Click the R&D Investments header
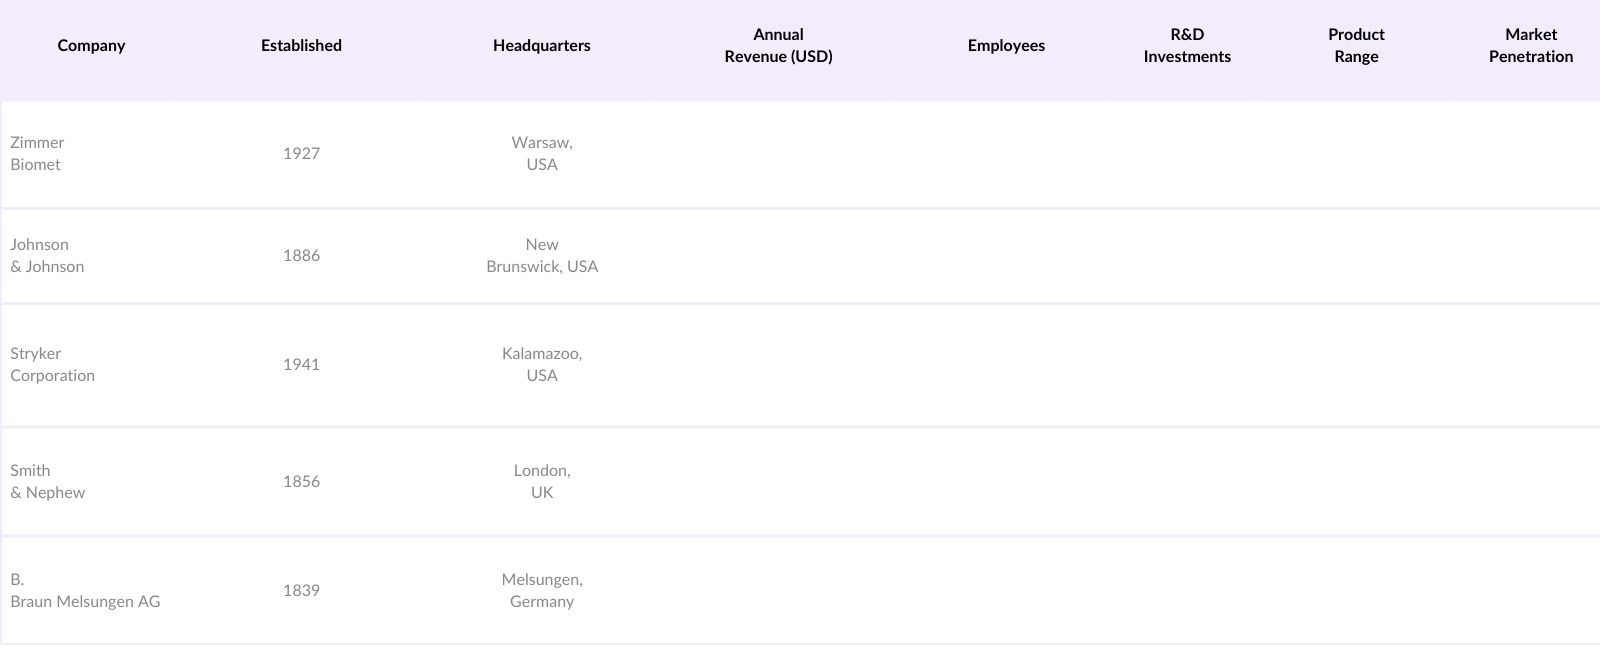This screenshot has width=1600, height=653. coord(1187,46)
